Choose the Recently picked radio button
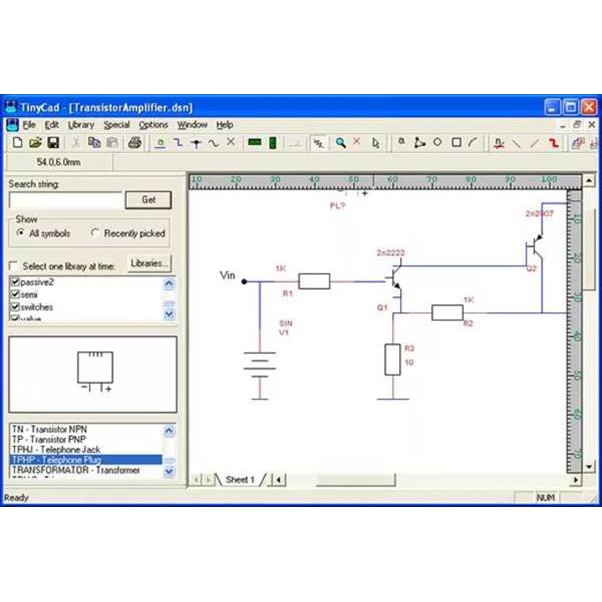This screenshot has height=602, width=602. coord(95,233)
